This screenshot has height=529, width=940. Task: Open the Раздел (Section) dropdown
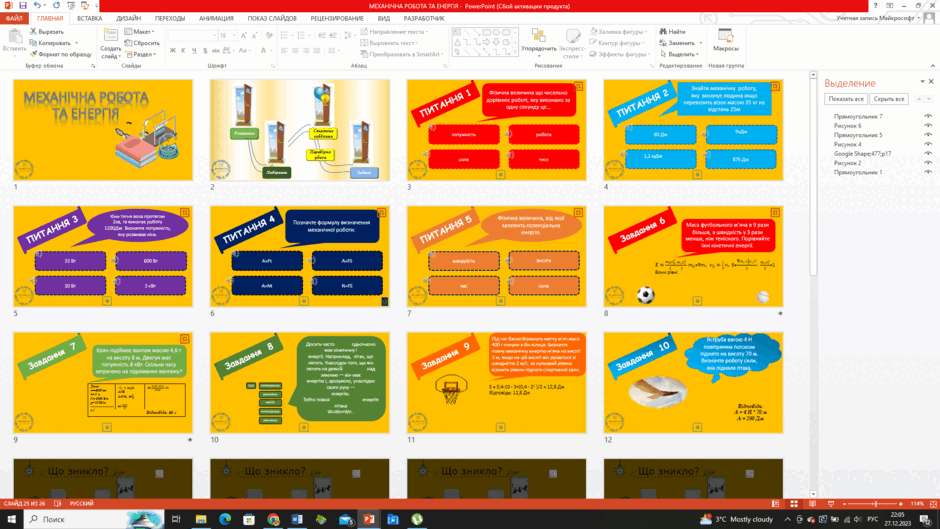(x=140, y=54)
